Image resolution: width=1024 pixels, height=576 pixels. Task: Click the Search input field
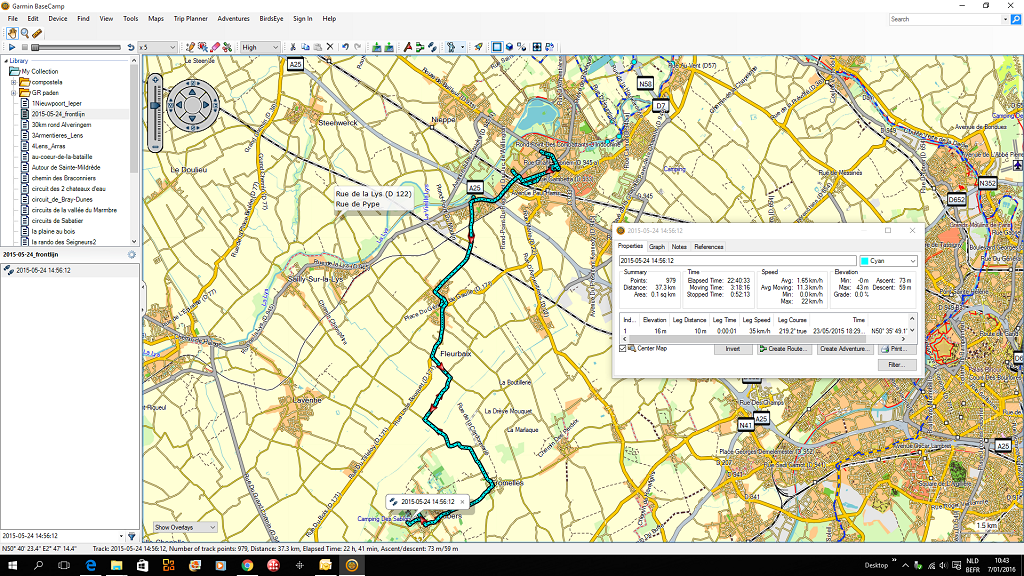point(945,20)
